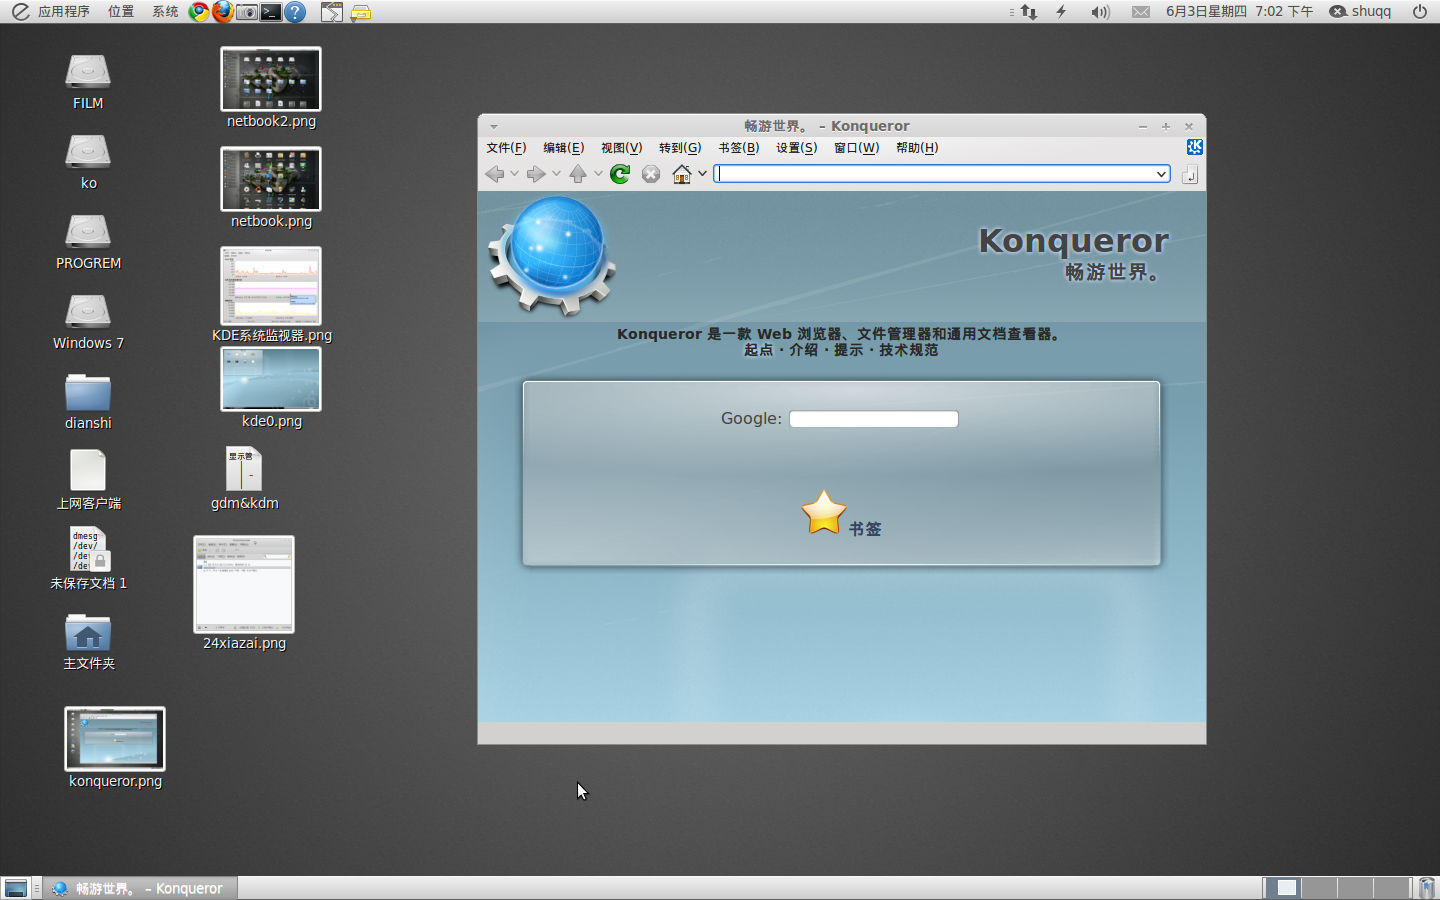Open the 设置(S) menu
This screenshot has height=900, width=1440.
pos(796,147)
